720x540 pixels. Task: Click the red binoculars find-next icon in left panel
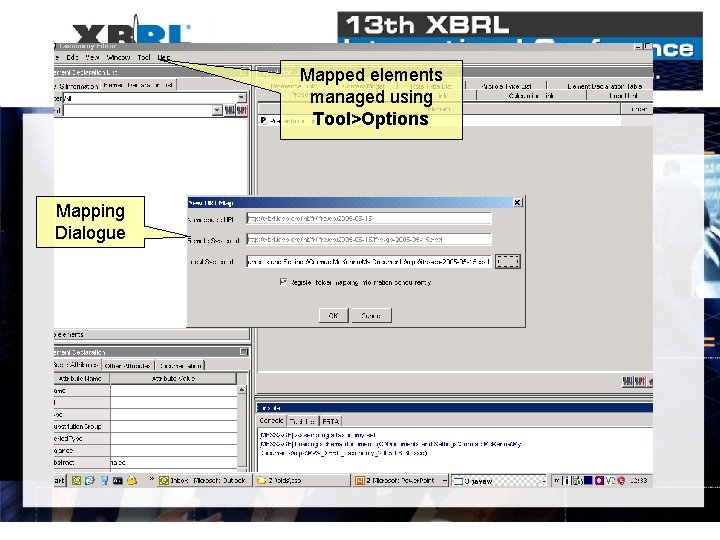tap(242, 110)
